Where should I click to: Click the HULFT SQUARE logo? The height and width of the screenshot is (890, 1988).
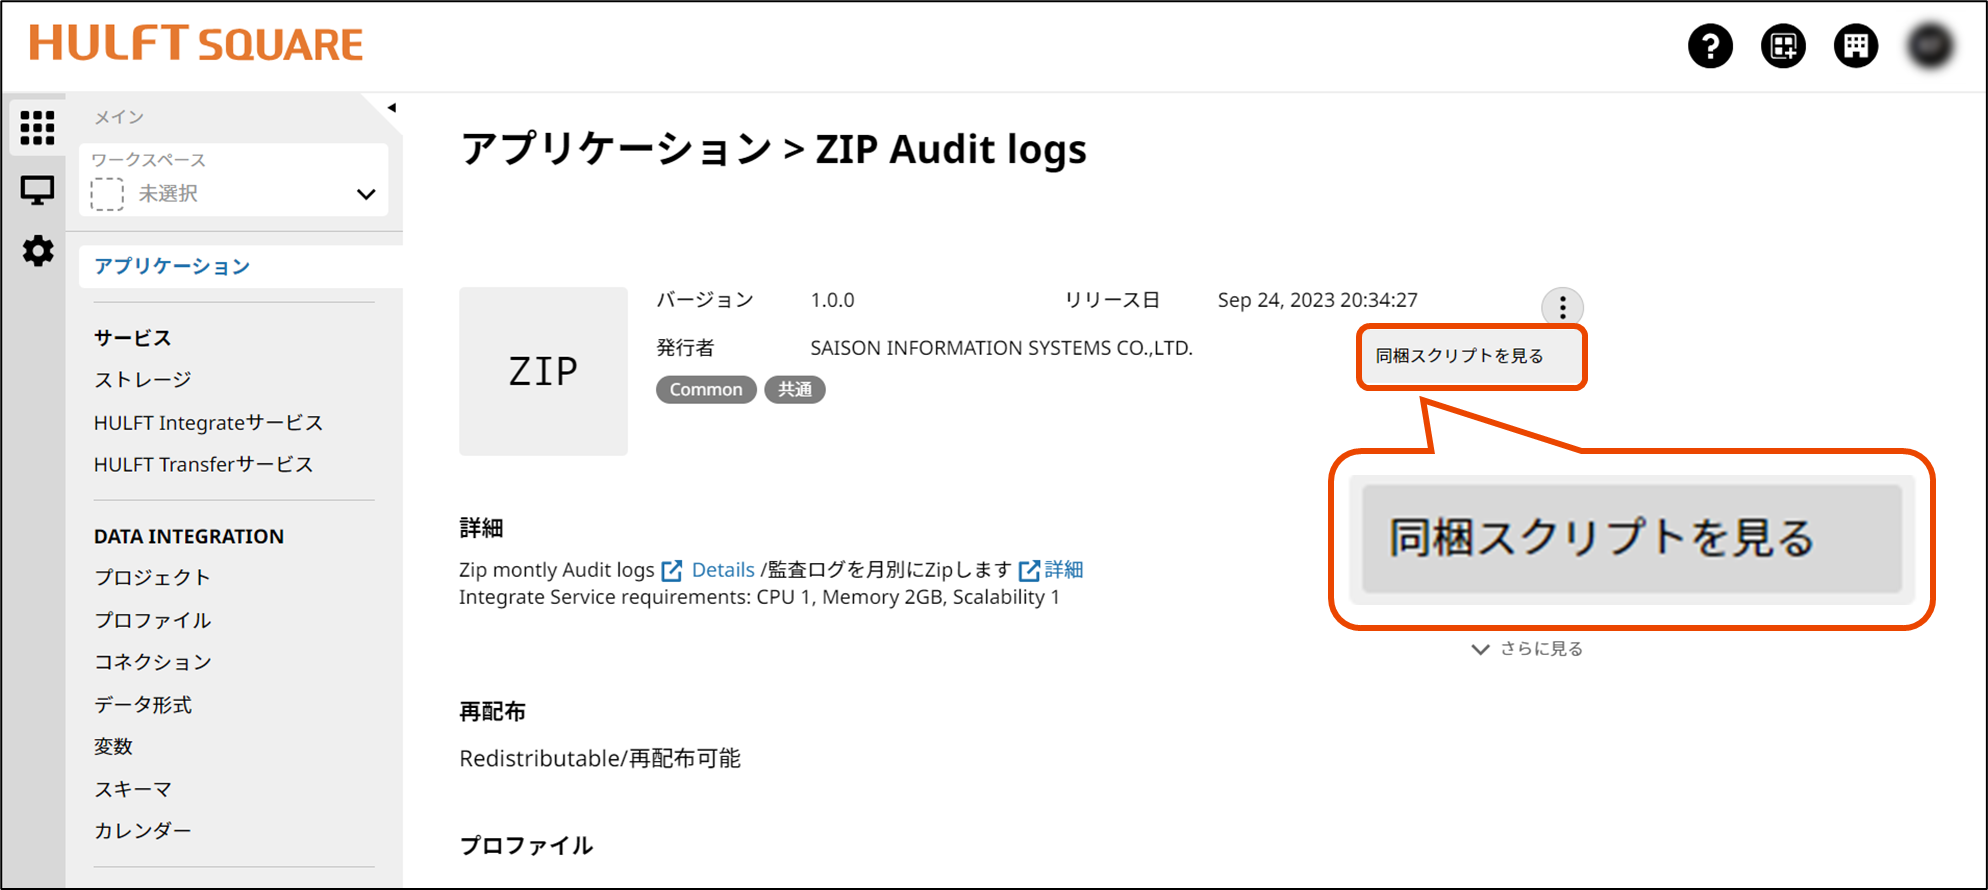pos(196,44)
